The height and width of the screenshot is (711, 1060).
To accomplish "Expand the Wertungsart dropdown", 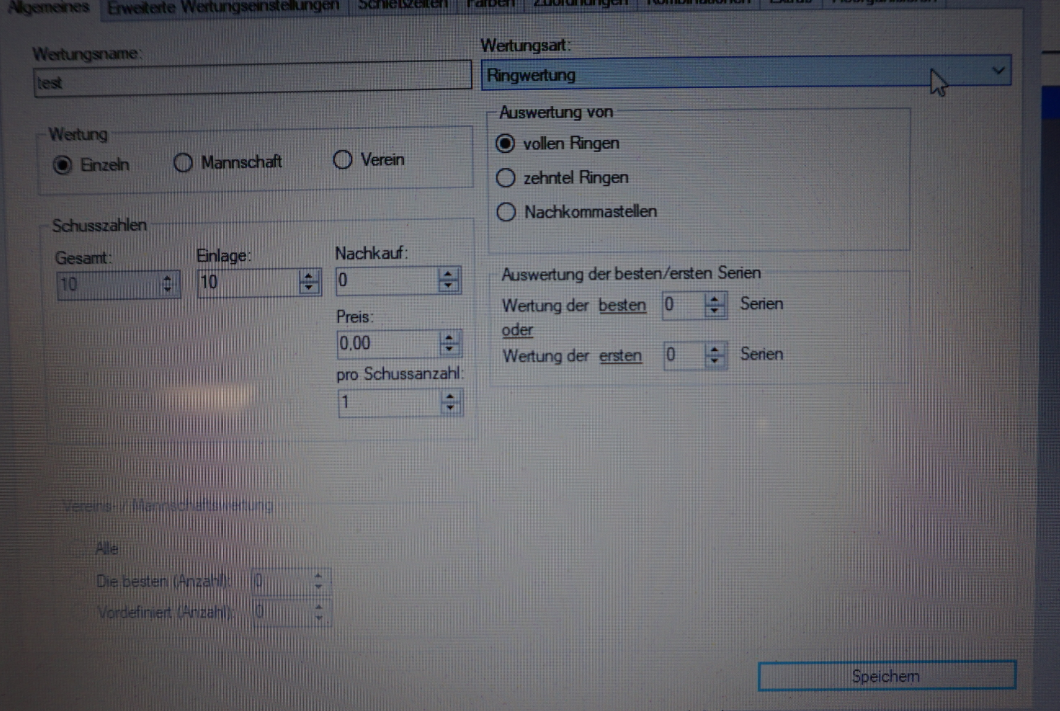I will point(996,72).
